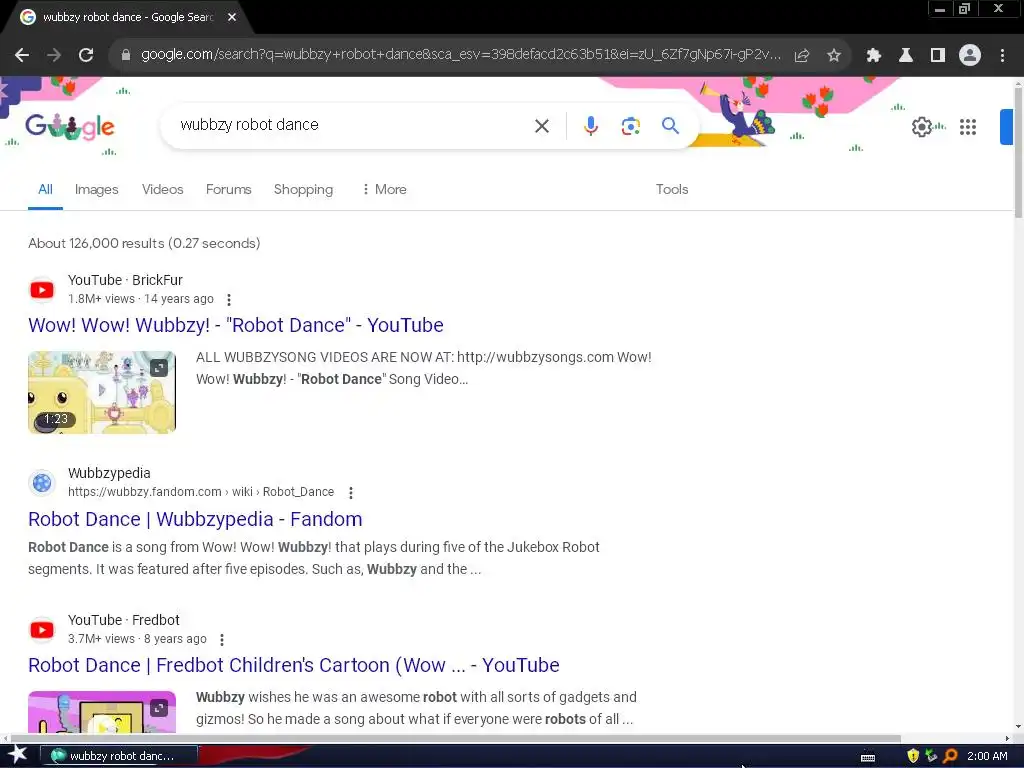The image size is (1024, 768).
Task: Click the wubbzy.fandom.com URL breadcrumb
Action: (200, 492)
